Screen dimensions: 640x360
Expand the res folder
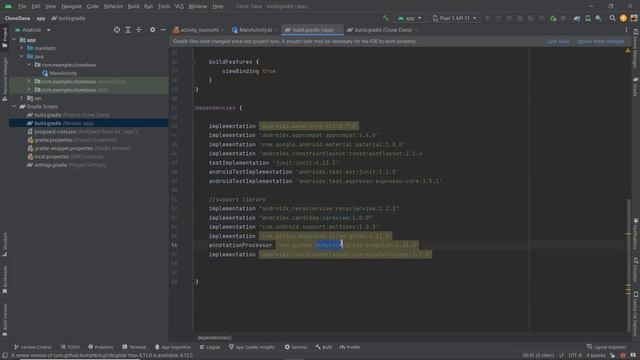(x=22, y=98)
